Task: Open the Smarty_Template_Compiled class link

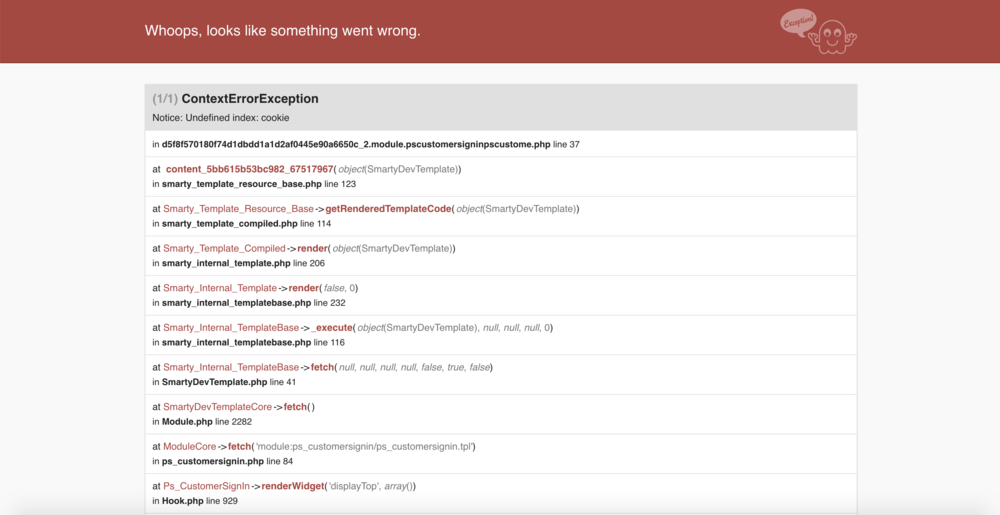Action: 224,248
